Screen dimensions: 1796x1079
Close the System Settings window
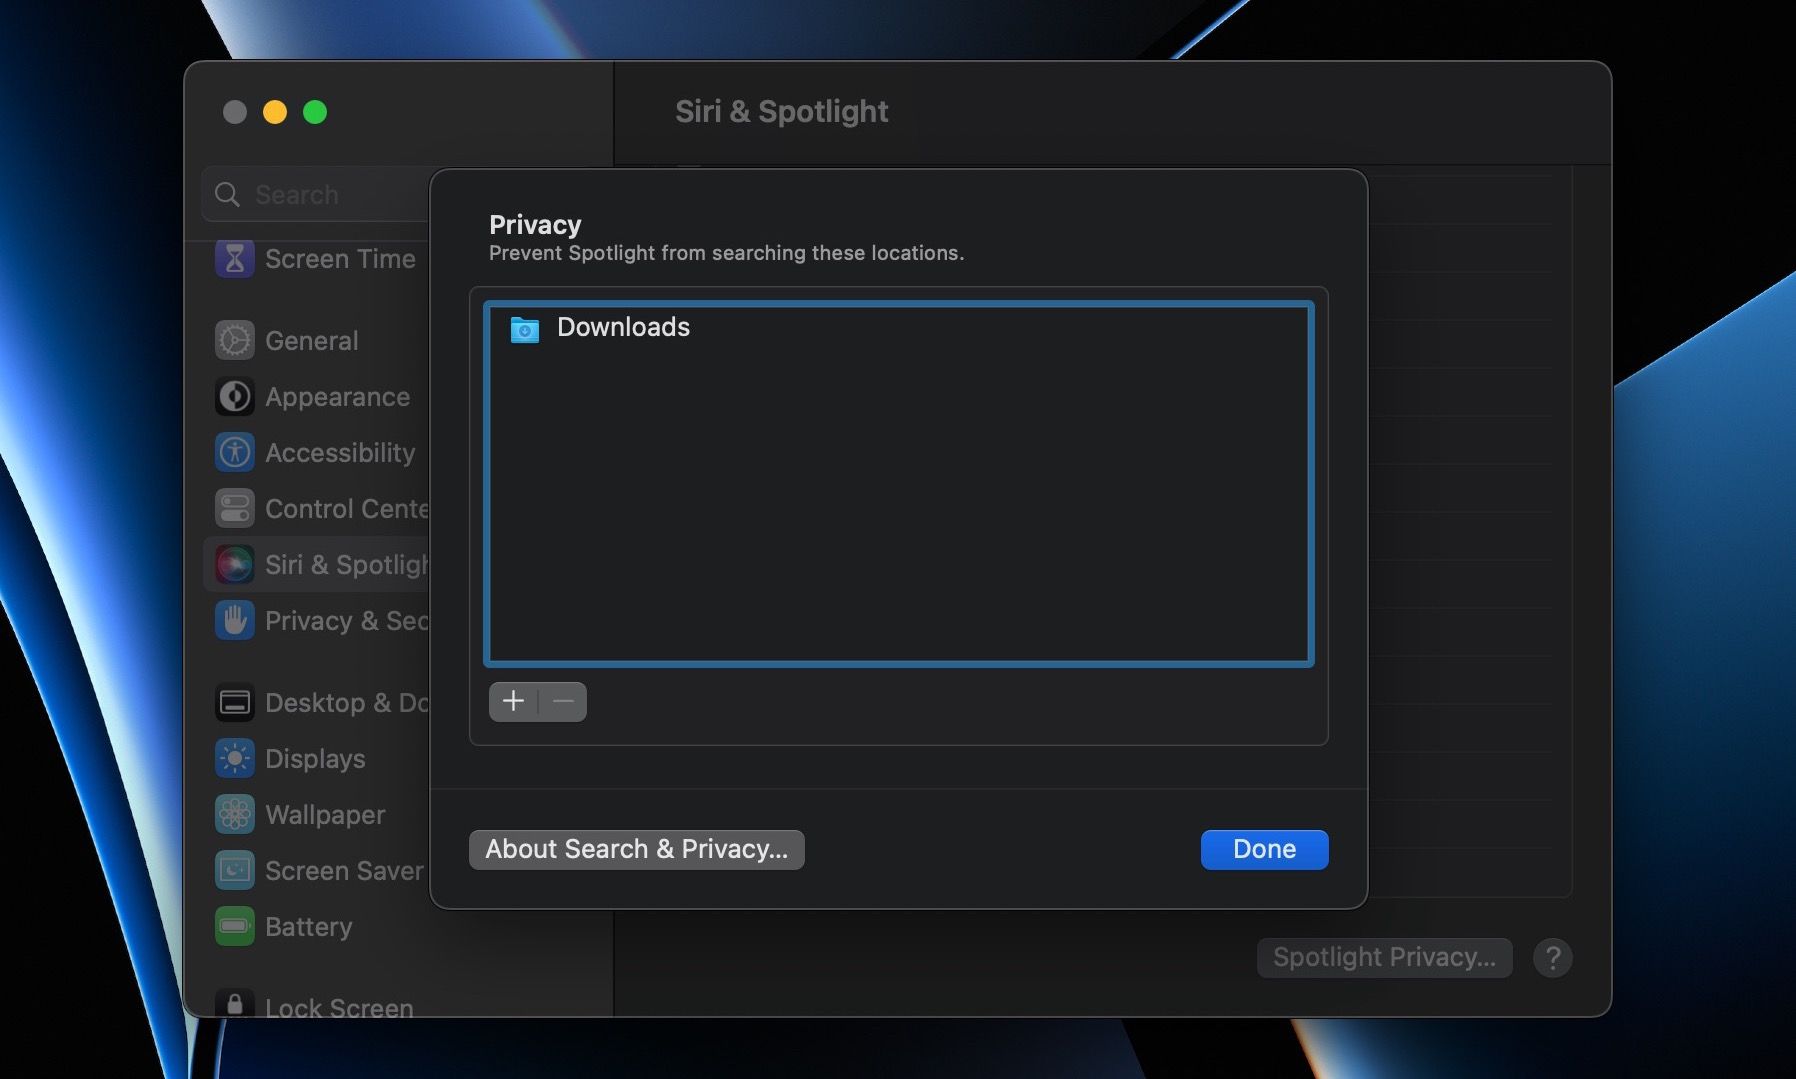[x=235, y=112]
